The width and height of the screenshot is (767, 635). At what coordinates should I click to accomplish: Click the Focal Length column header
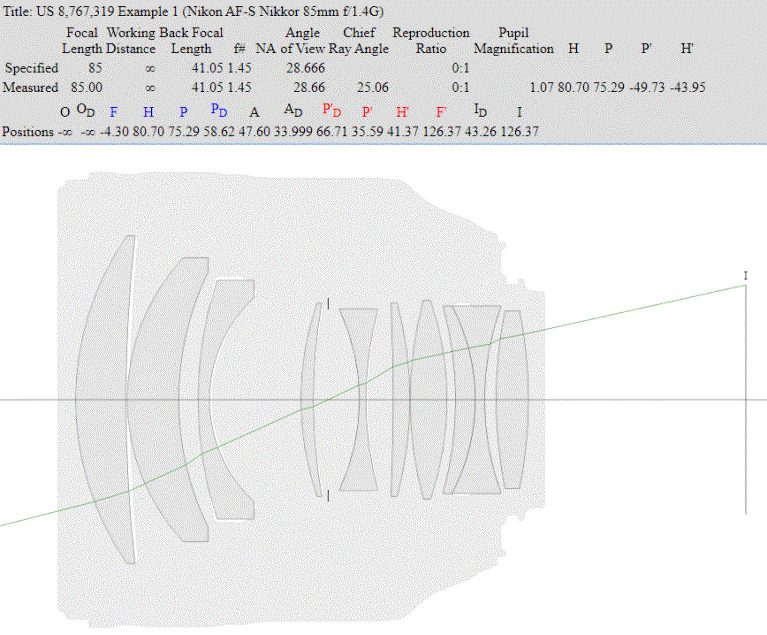tap(82, 41)
